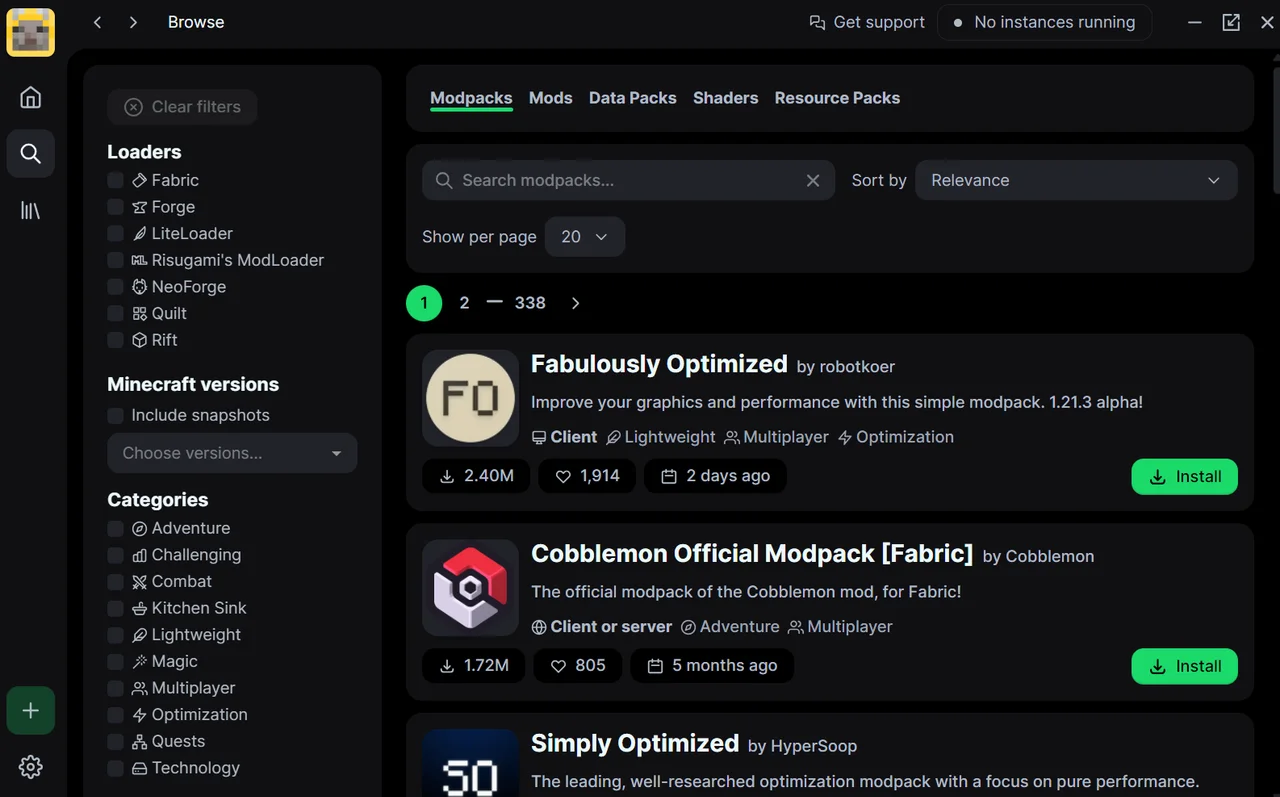
Task: Click the Clear filters button
Action: click(x=182, y=107)
